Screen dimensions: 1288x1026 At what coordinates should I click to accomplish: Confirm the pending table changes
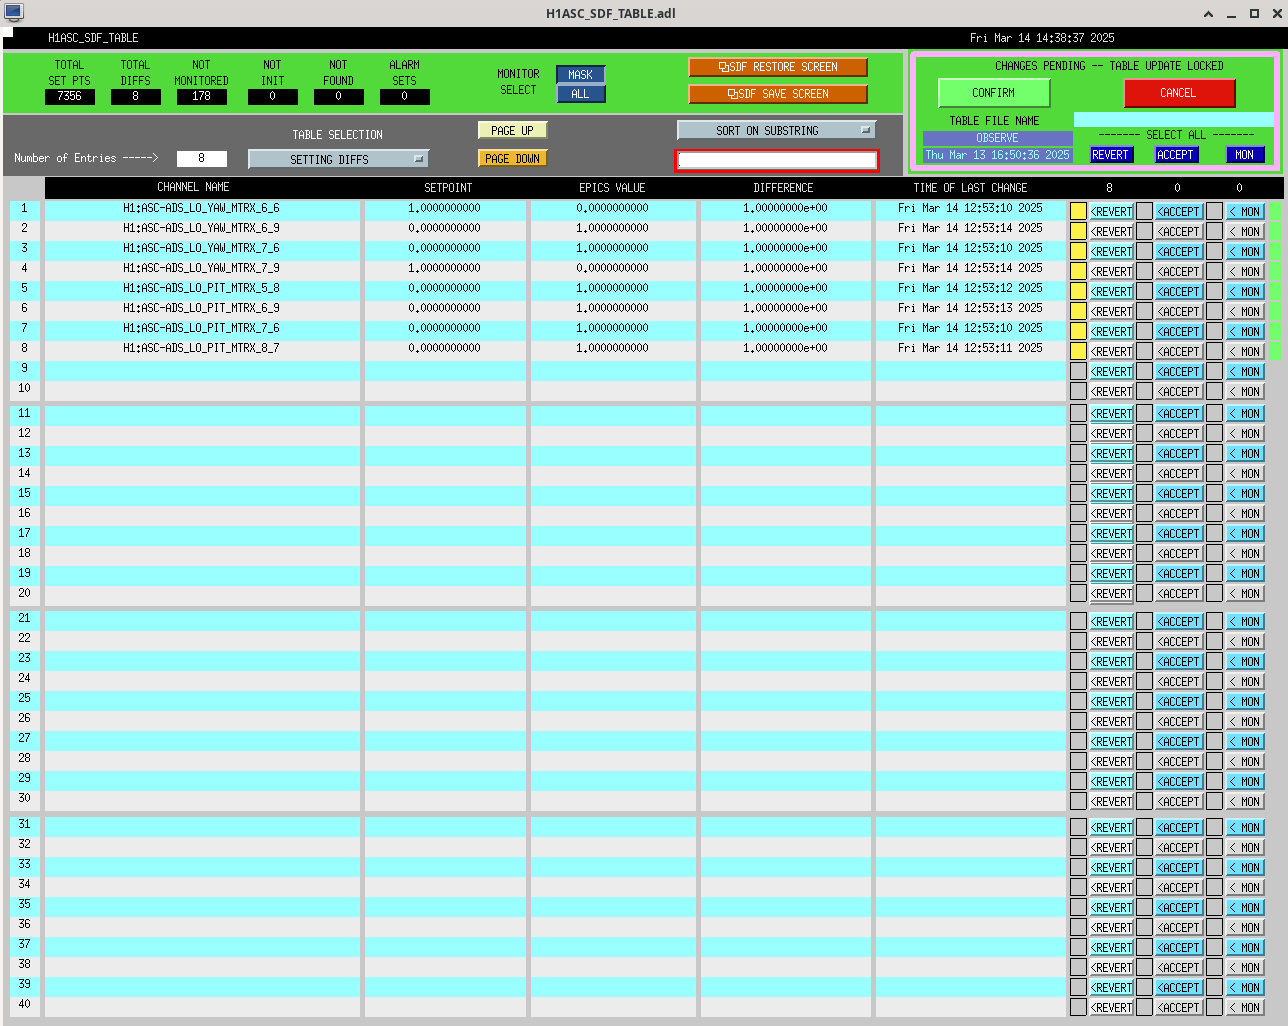pos(993,93)
